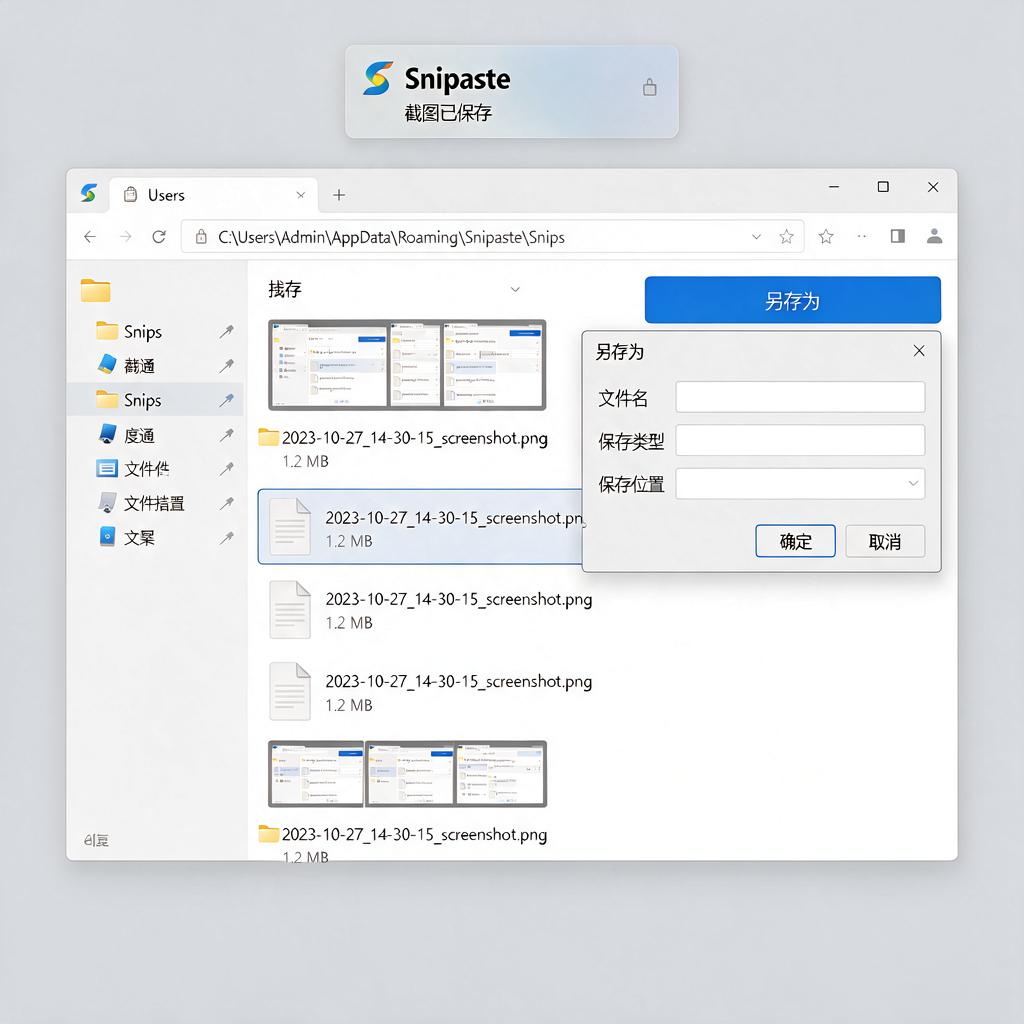Click the 文件名 input field
The width and height of the screenshot is (1024, 1024).
pyautogui.click(x=800, y=397)
